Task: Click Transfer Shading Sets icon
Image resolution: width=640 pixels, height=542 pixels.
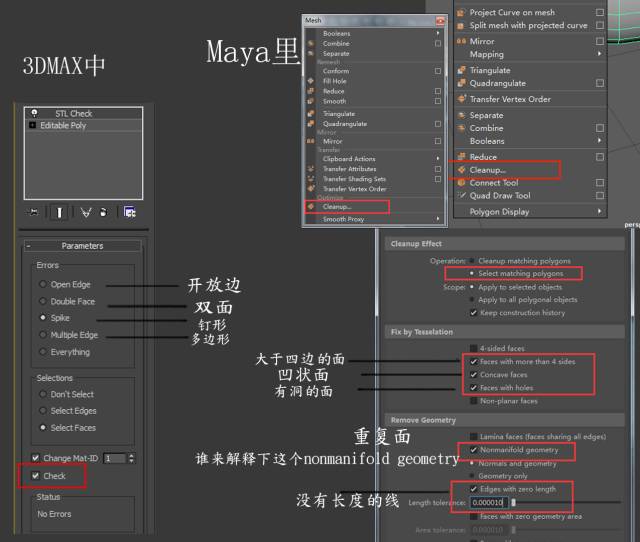Action: pyautogui.click(x=311, y=178)
